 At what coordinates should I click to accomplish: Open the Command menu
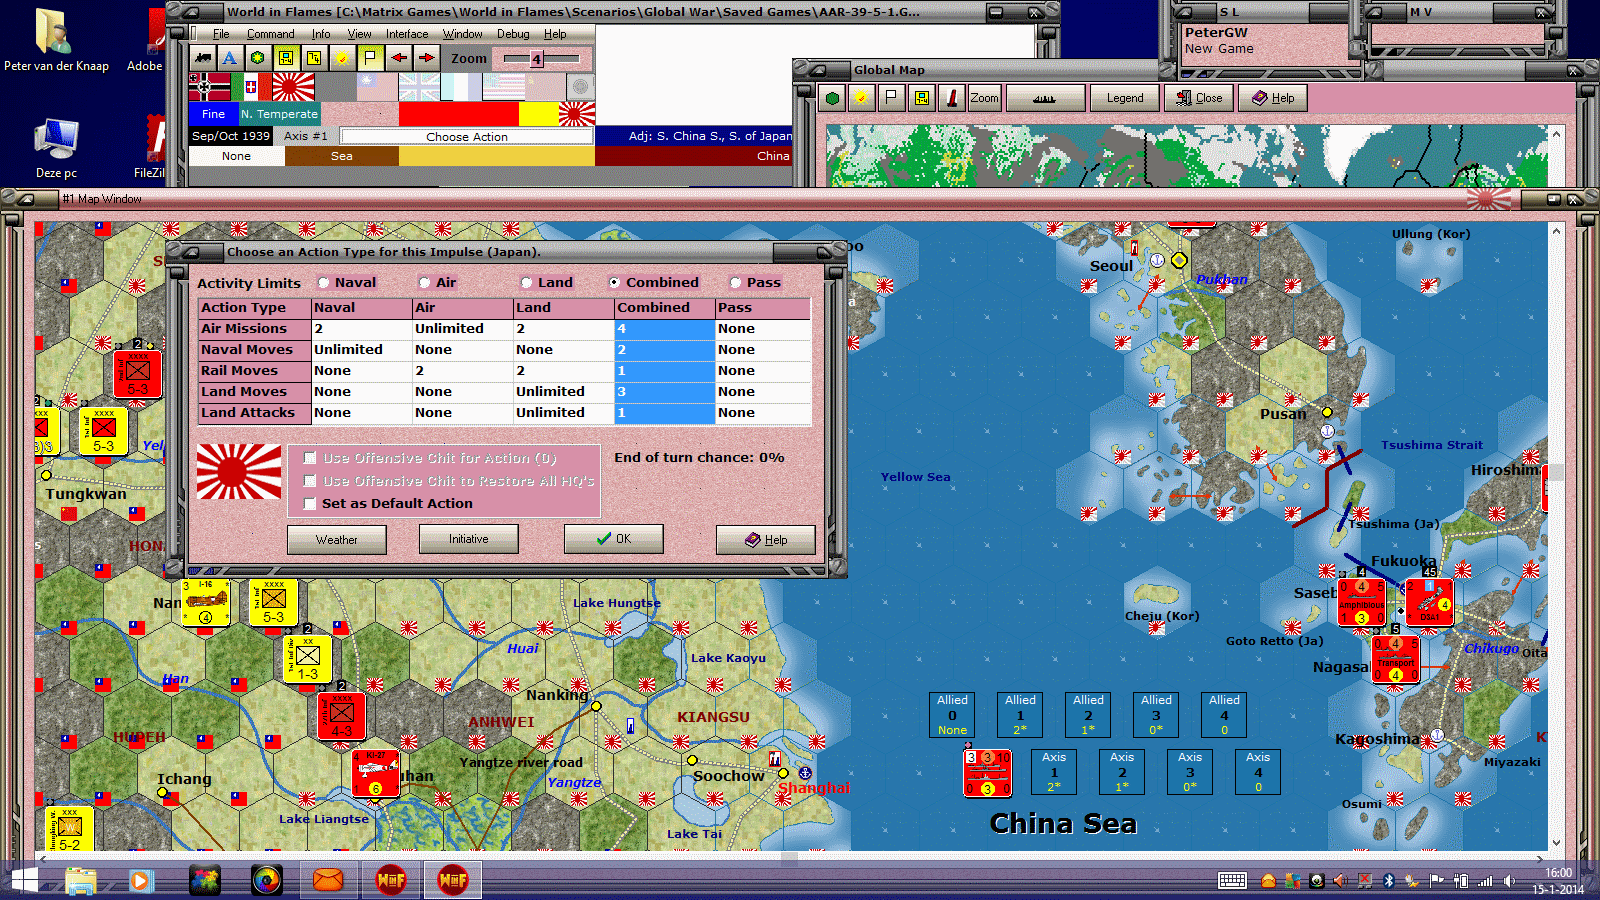pos(270,34)
